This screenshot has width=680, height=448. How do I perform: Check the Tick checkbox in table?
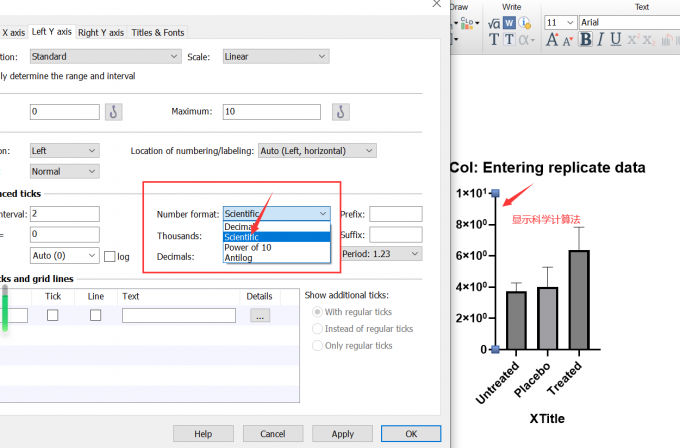click(53, 315)
